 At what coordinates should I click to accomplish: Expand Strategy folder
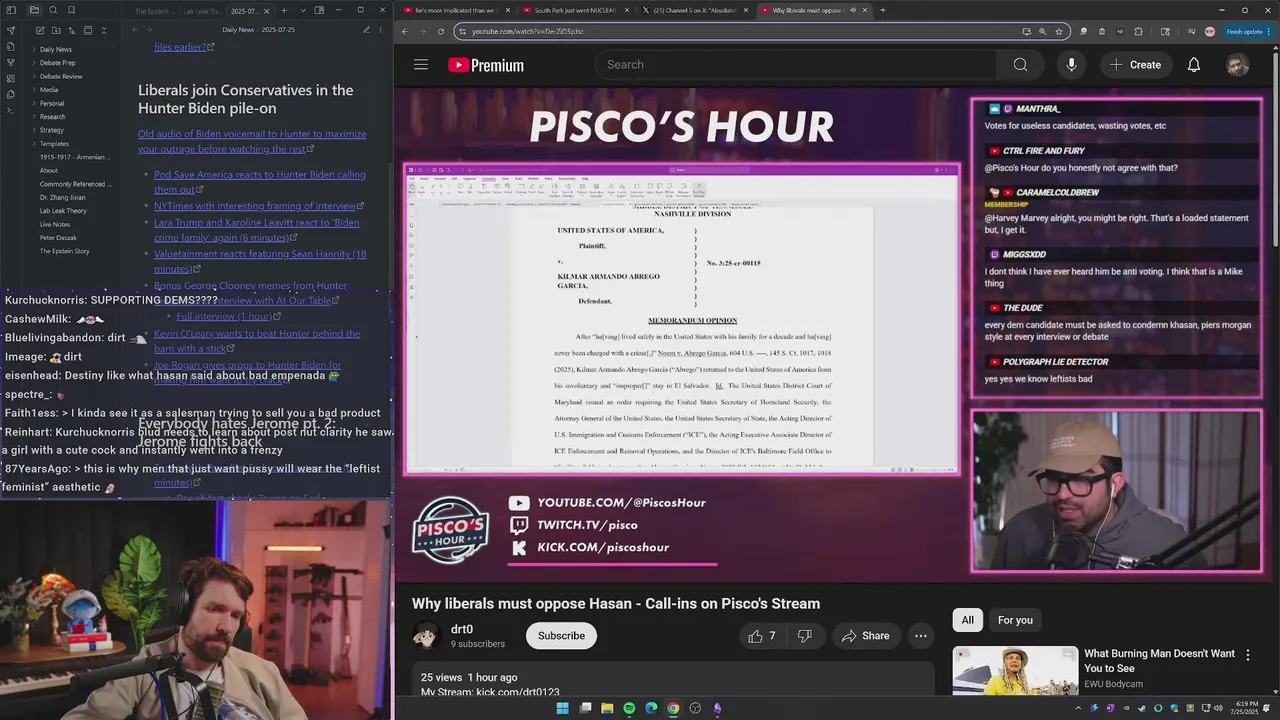point(51,130)
